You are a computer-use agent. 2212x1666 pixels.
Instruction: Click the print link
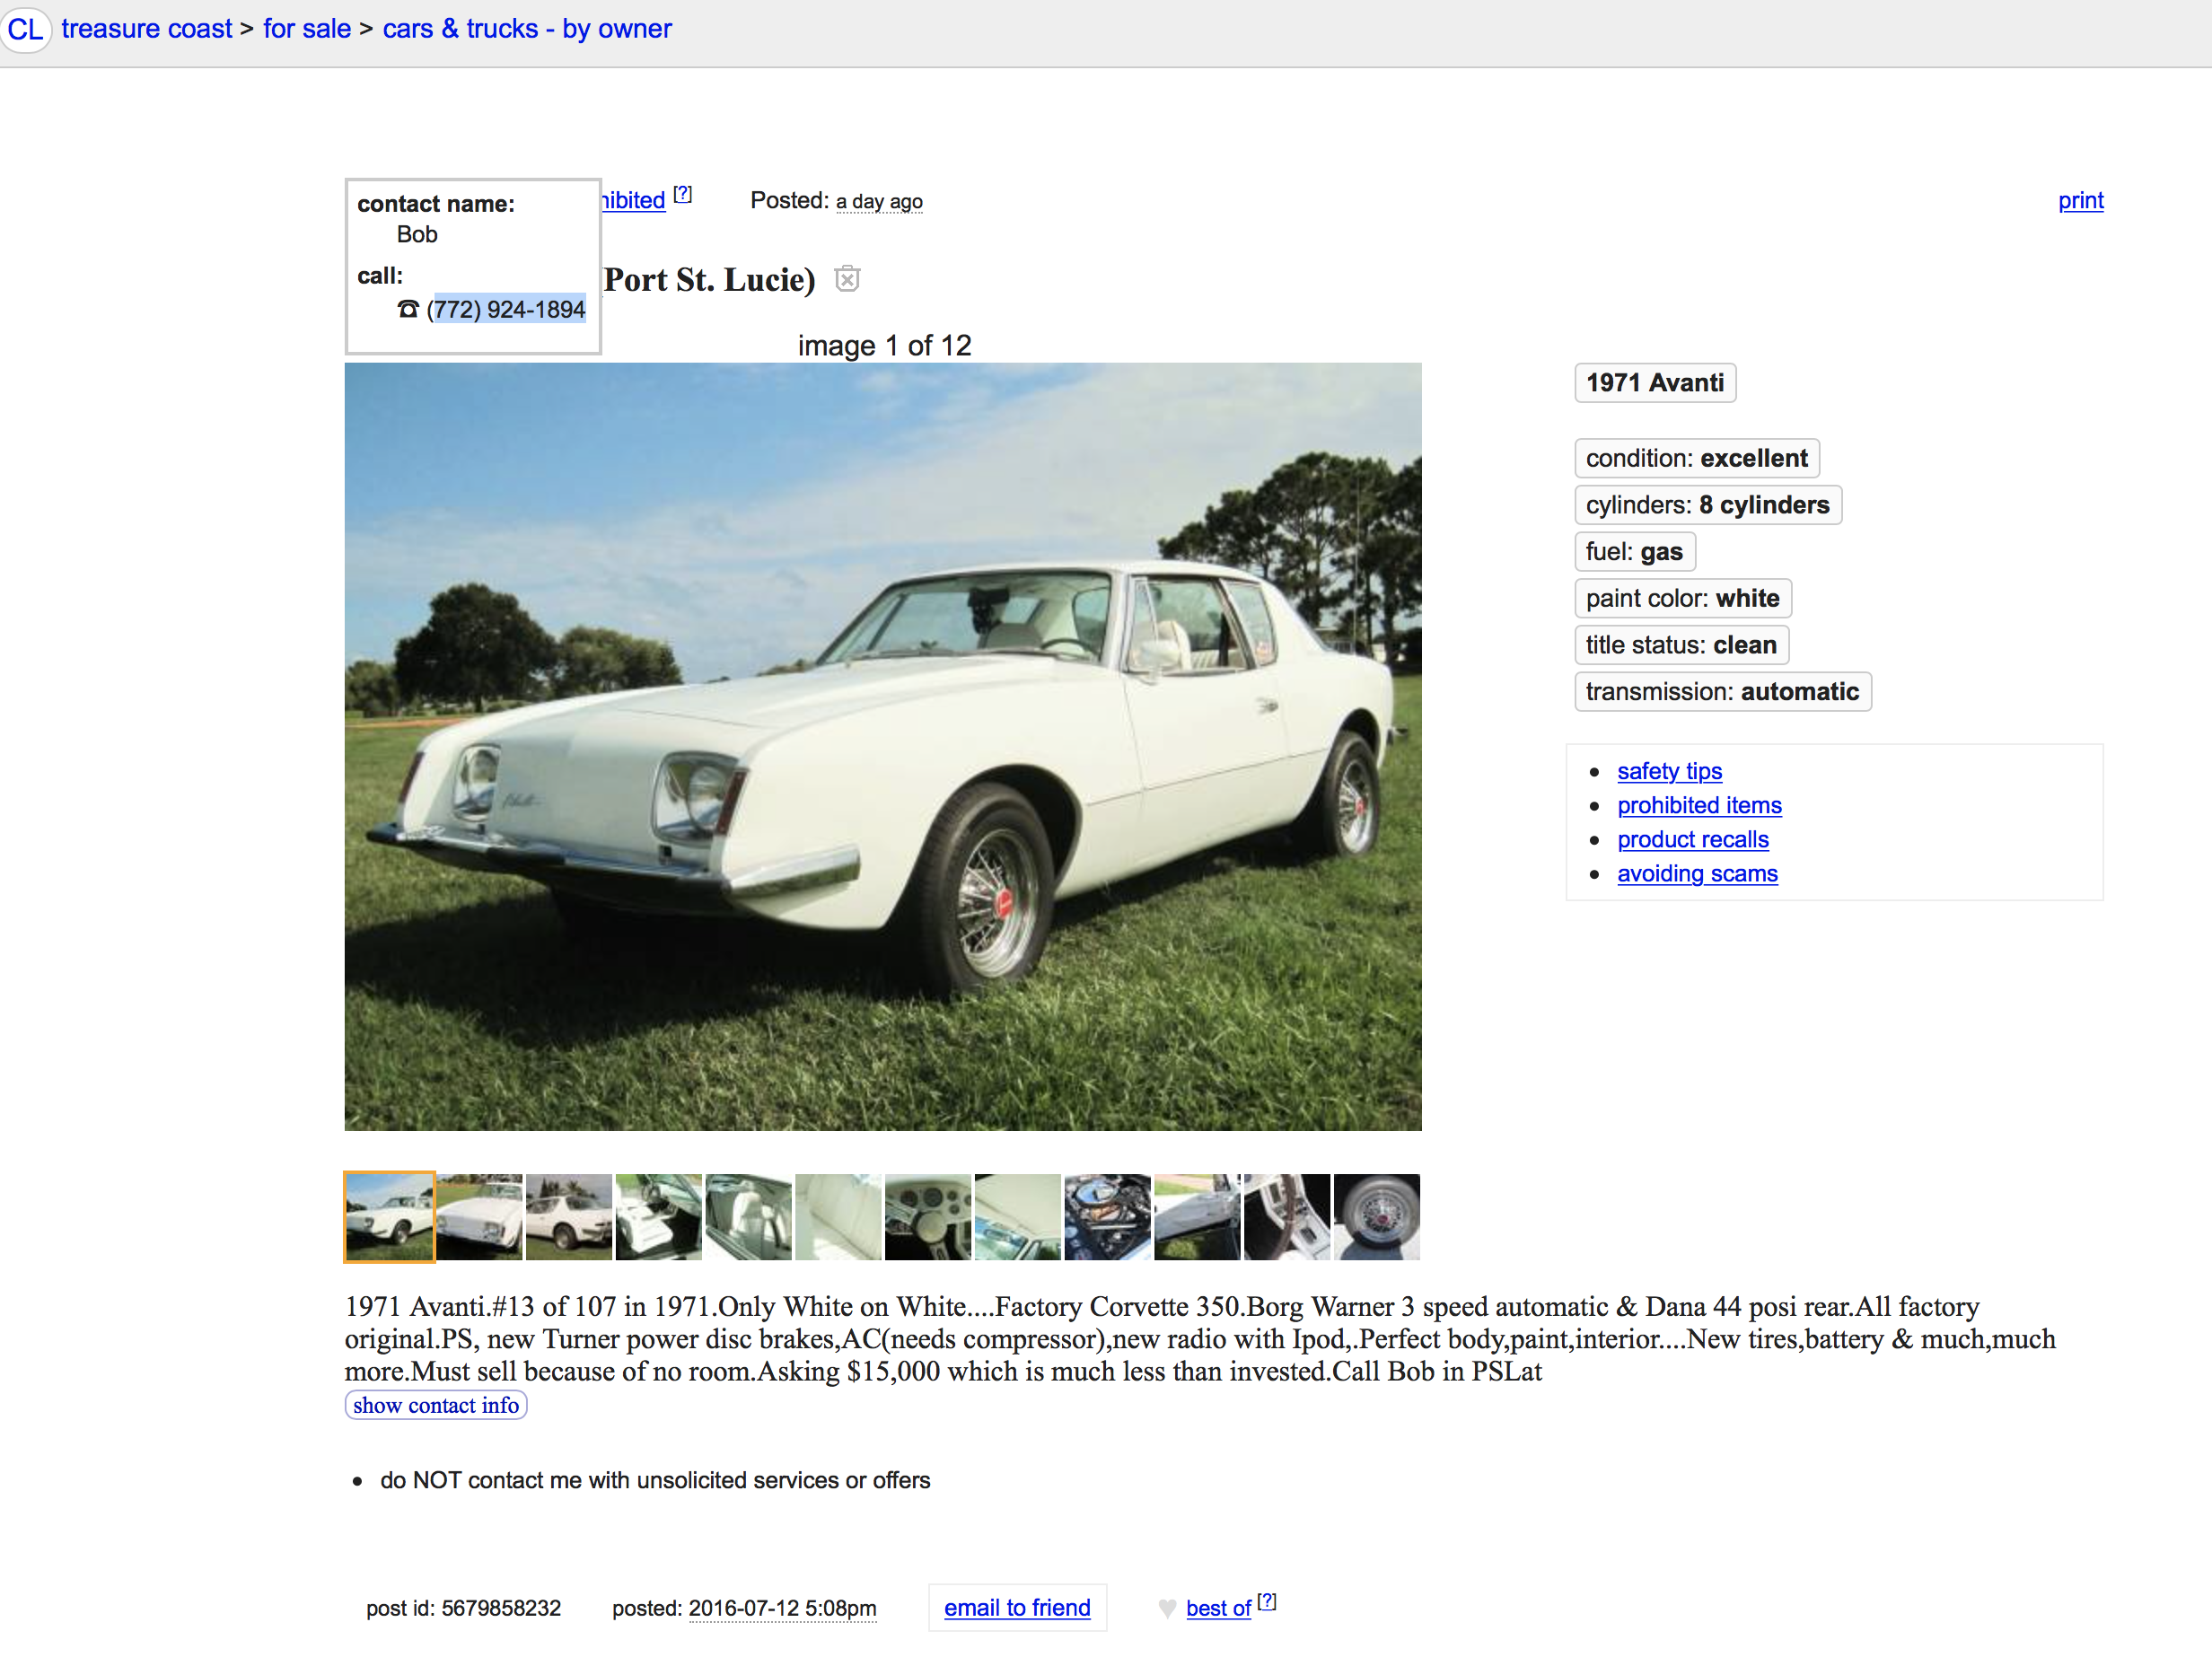click(2080, 200)
